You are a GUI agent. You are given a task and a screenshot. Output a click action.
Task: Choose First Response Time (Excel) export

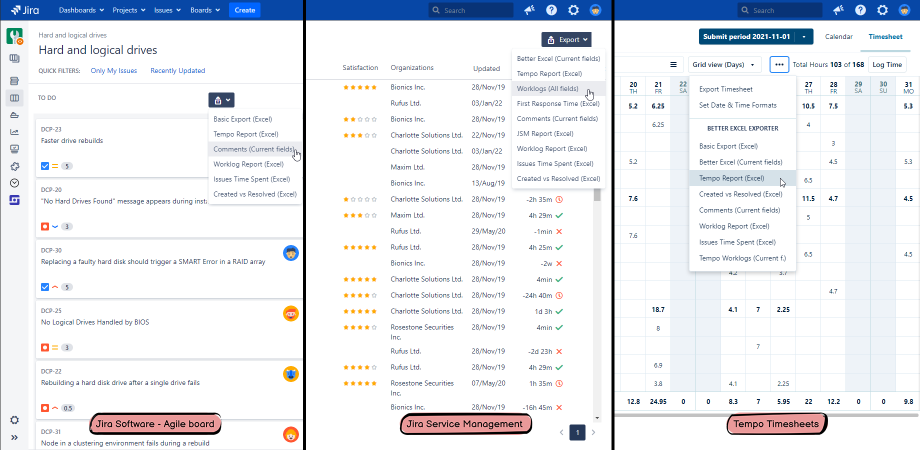coord(558,103)
